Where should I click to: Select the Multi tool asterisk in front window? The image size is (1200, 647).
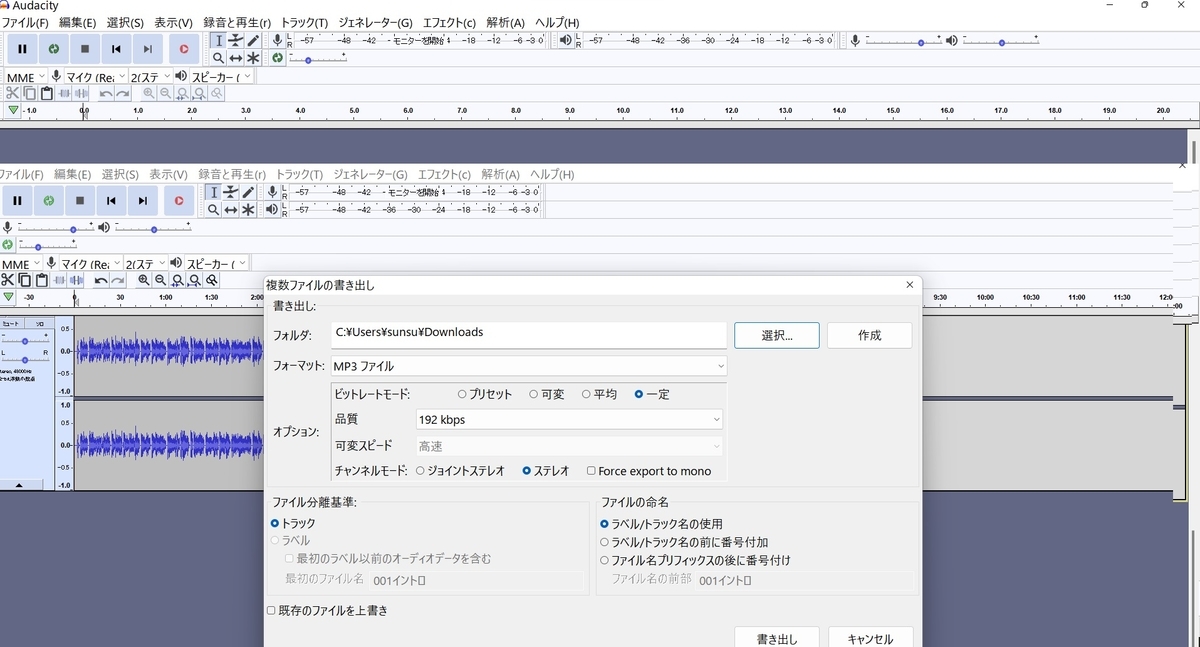pos(247,210)
